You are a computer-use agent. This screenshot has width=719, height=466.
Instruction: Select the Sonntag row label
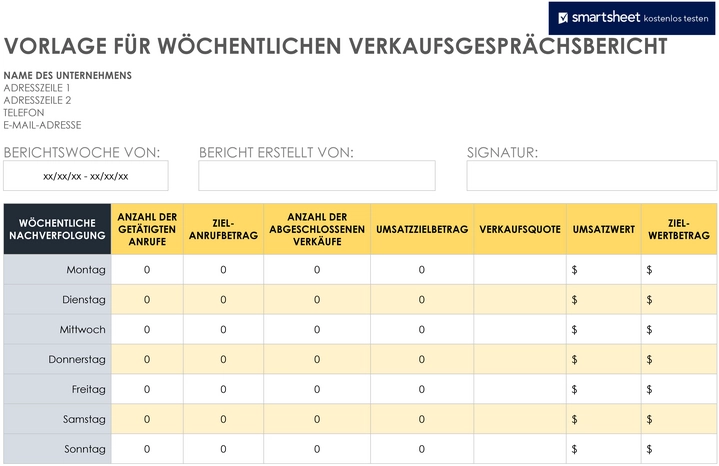click(57, 449)
